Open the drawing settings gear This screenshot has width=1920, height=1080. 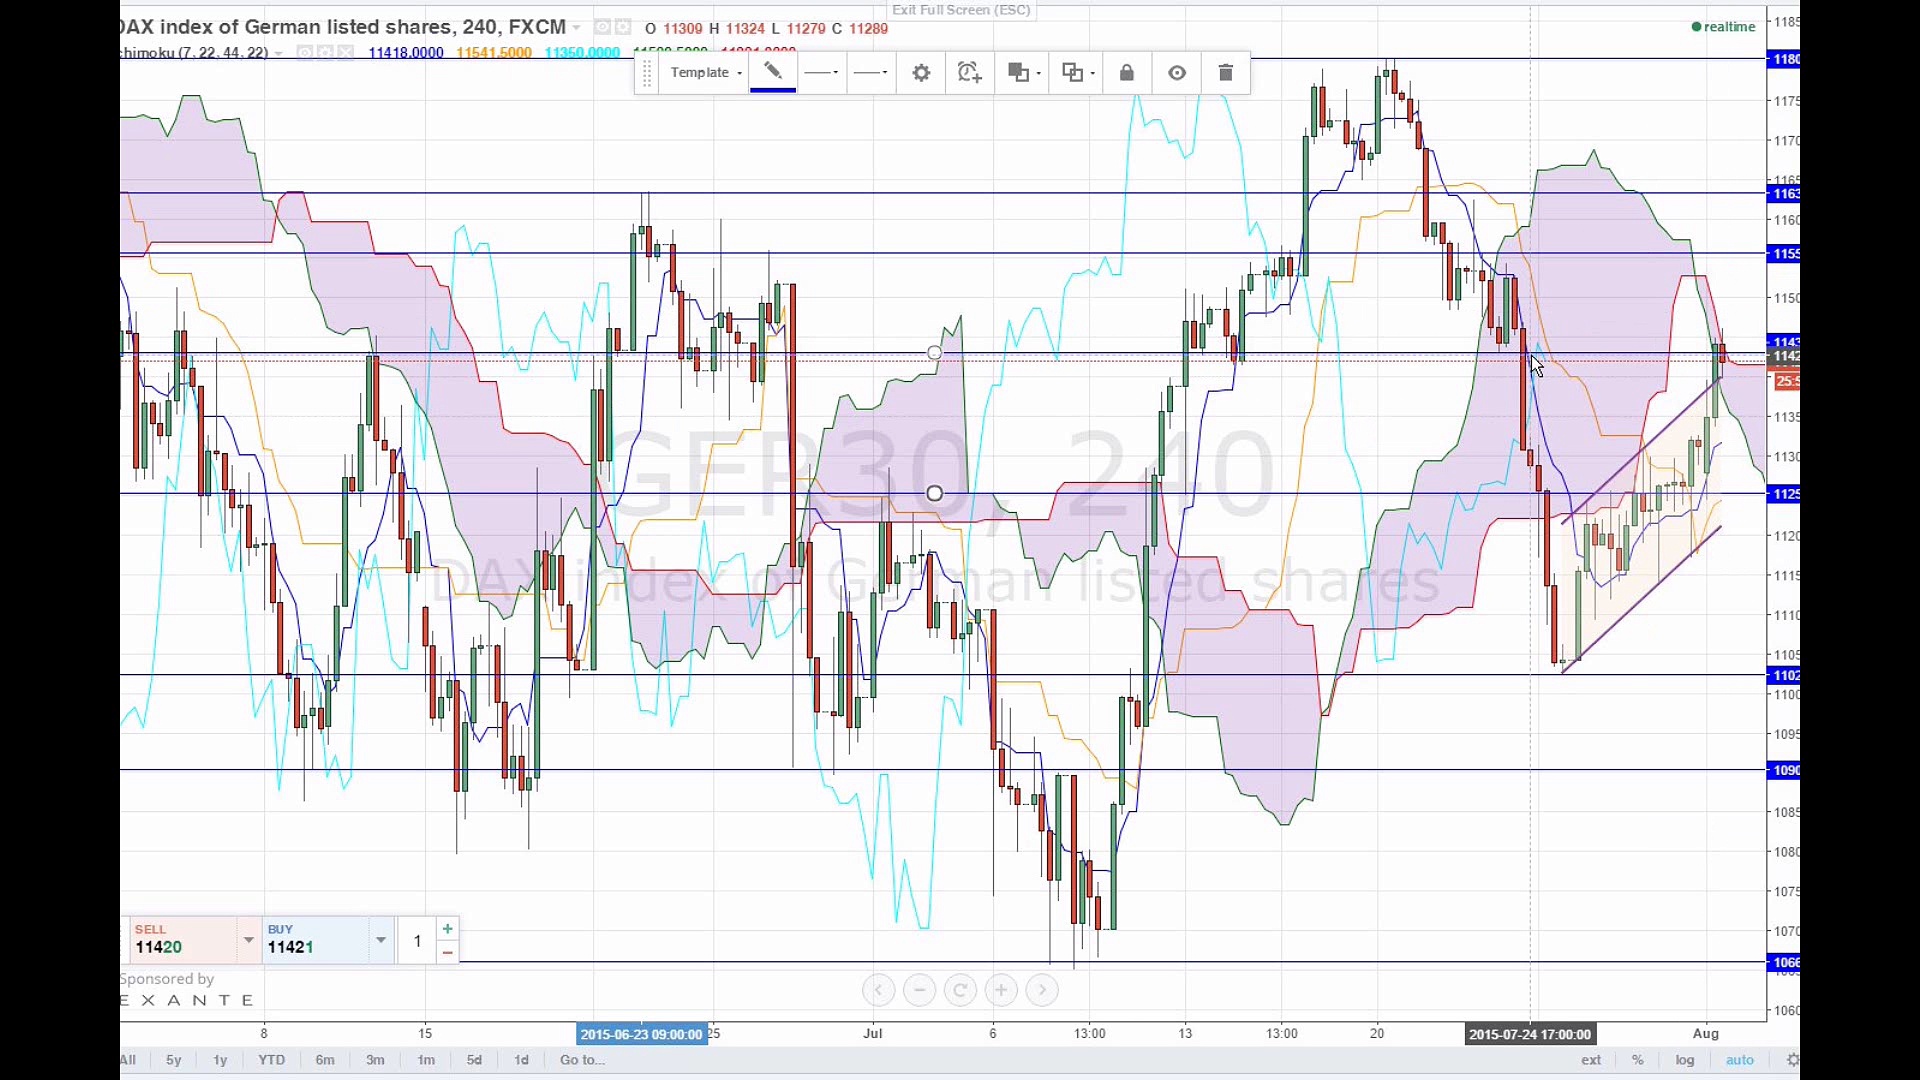point(921,73)
